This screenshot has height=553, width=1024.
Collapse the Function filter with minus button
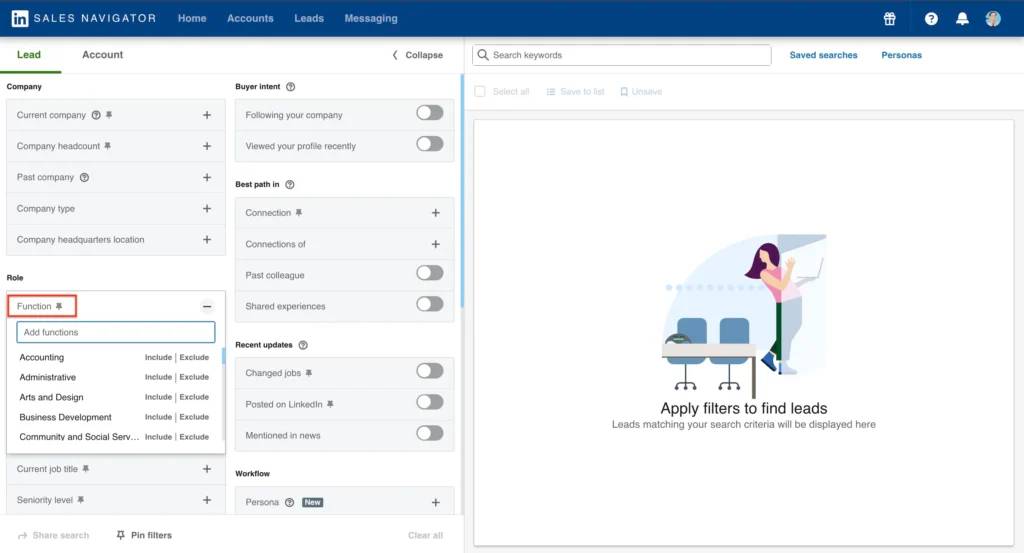[207, 306]
